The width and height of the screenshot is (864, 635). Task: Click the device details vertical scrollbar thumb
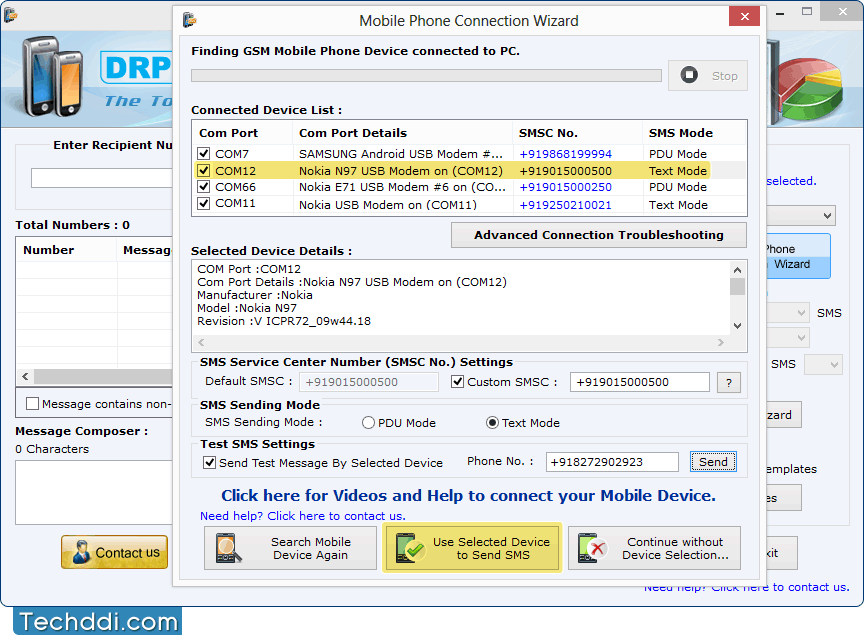tap(737, 287)
